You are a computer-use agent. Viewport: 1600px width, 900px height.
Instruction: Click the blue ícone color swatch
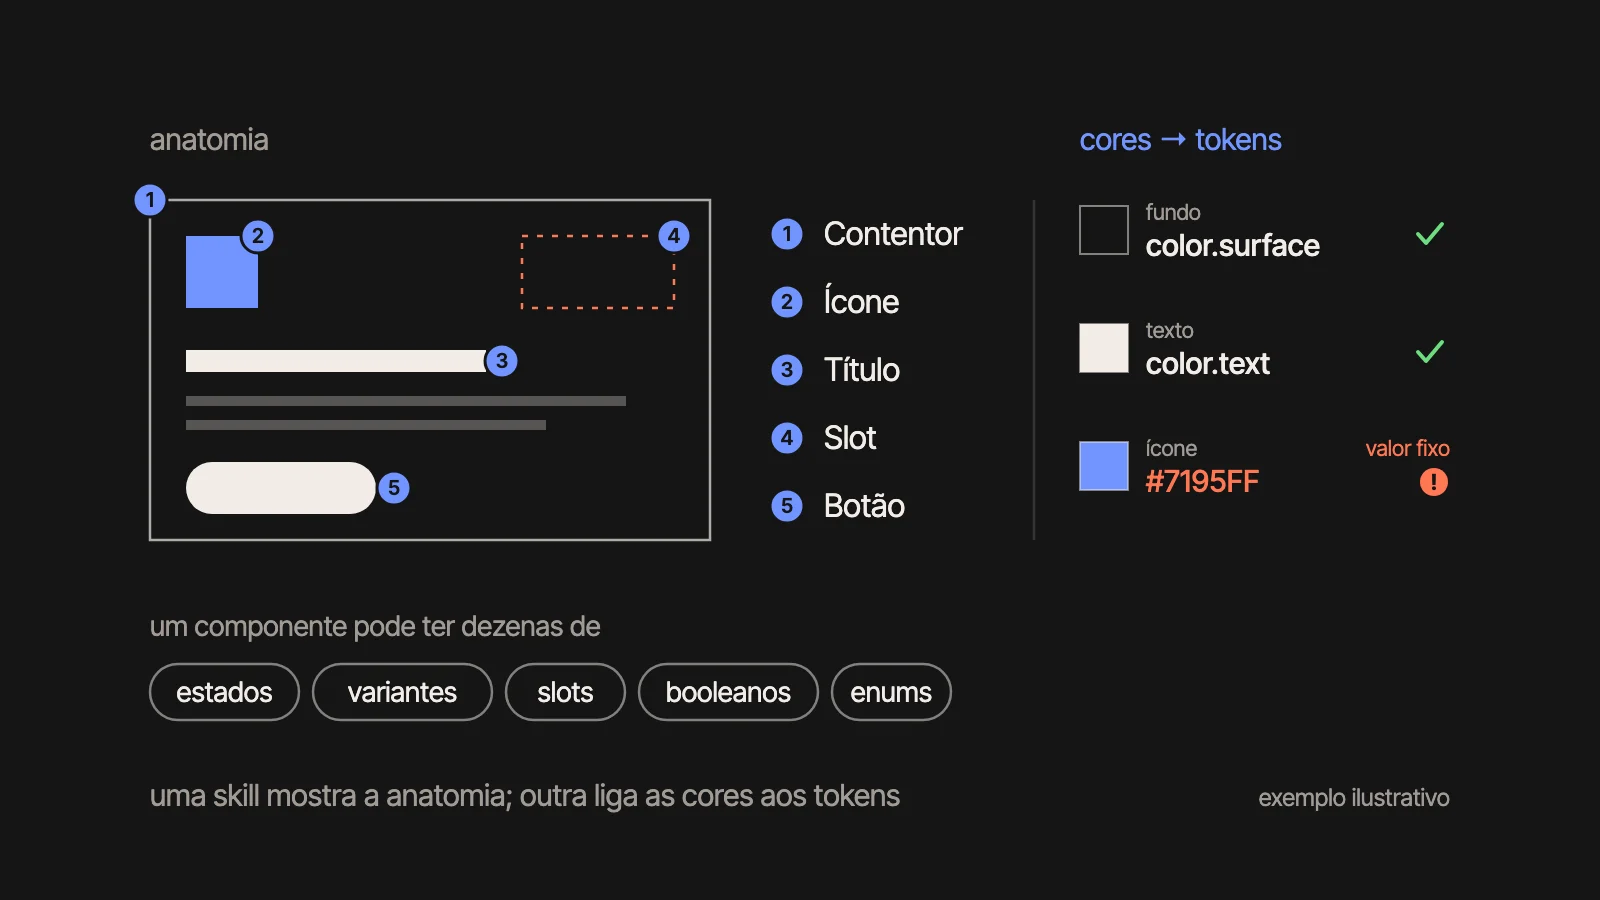pos(1104,466)
